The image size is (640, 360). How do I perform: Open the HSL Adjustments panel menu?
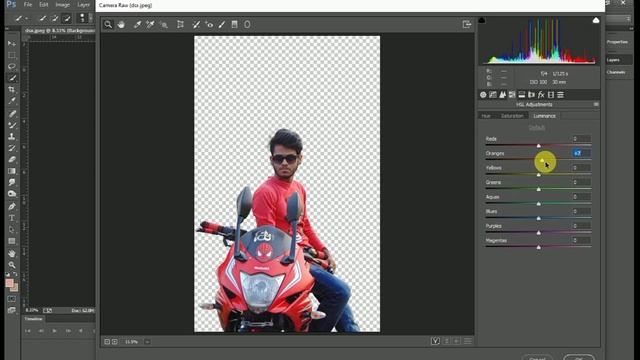[x=596, y=104]
